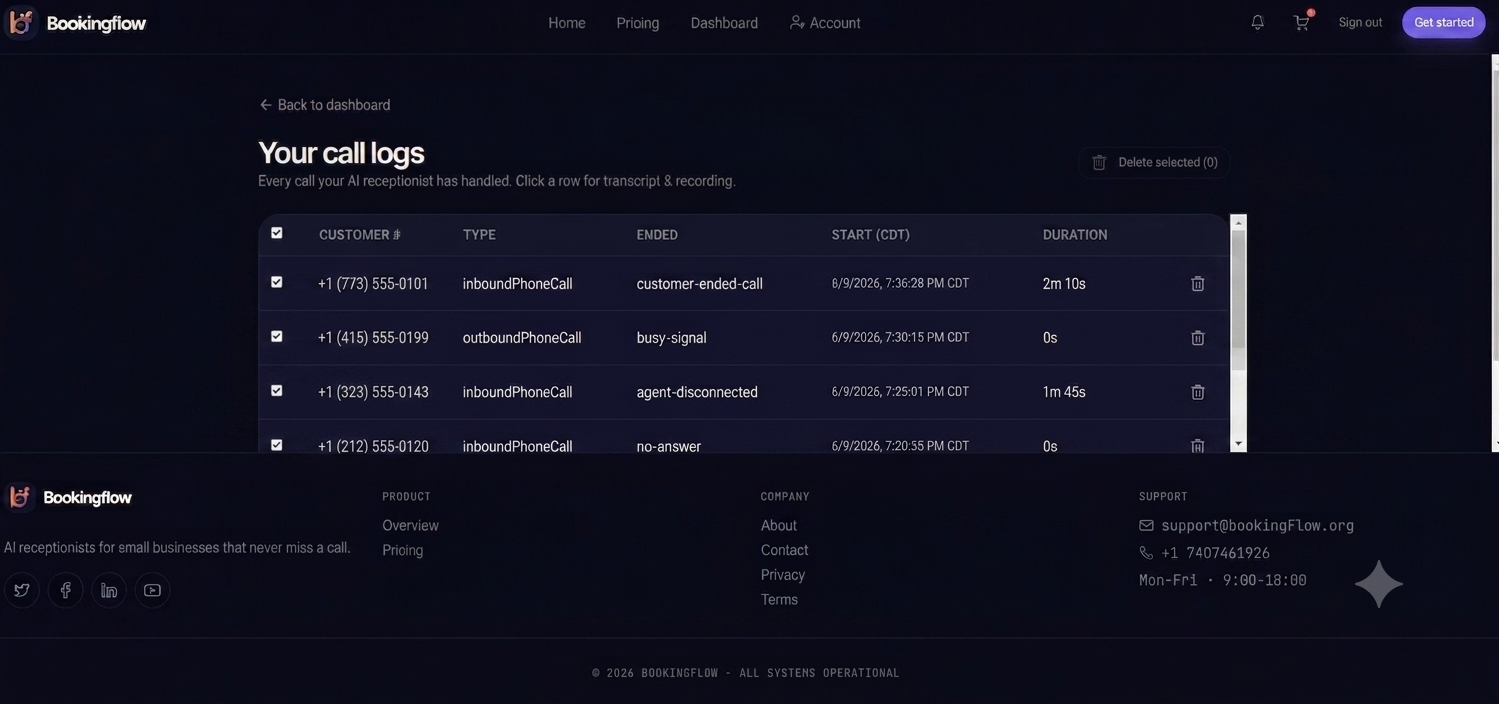Click support phone +1 7407461926

coord(1216,553)
